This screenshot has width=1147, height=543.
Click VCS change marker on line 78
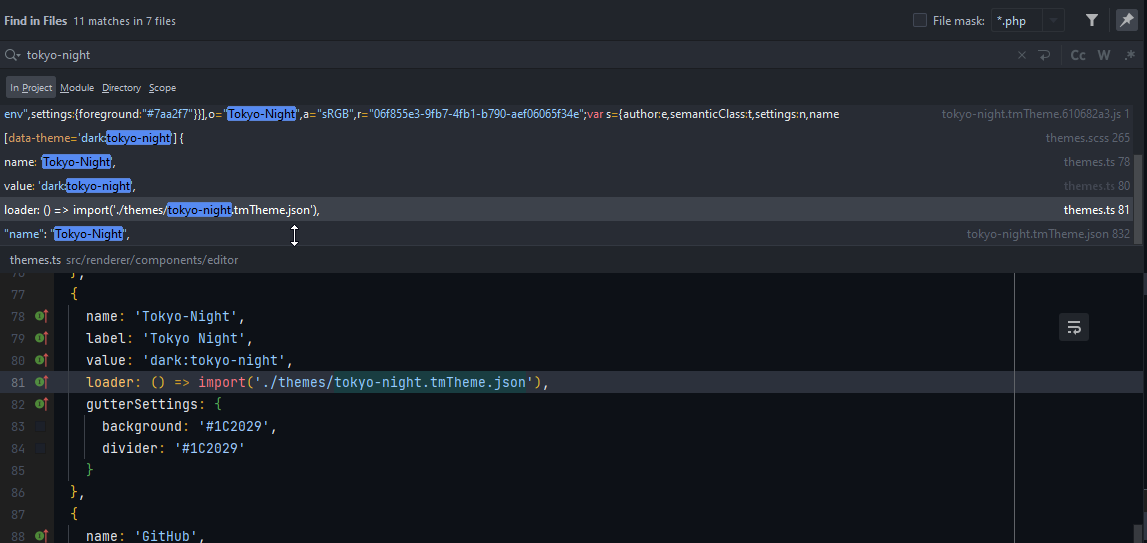[x=41, y=317]
